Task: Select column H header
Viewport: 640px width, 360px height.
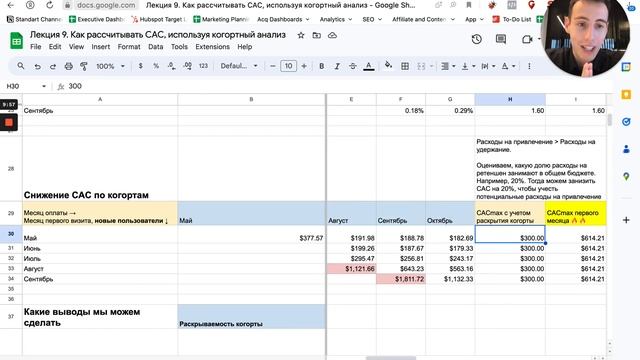Action: 510,99
